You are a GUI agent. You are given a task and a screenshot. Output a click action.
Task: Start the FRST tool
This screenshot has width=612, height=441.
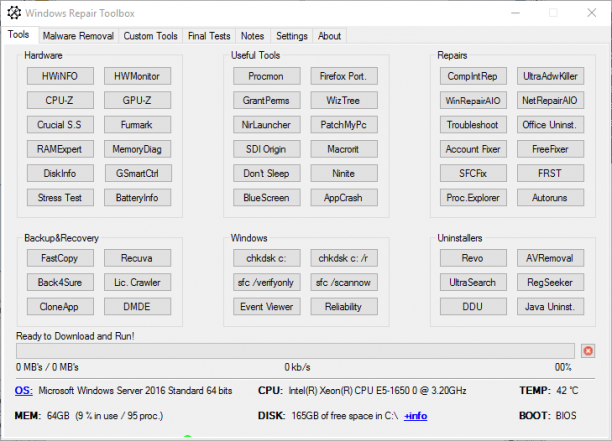pos(550,173)
